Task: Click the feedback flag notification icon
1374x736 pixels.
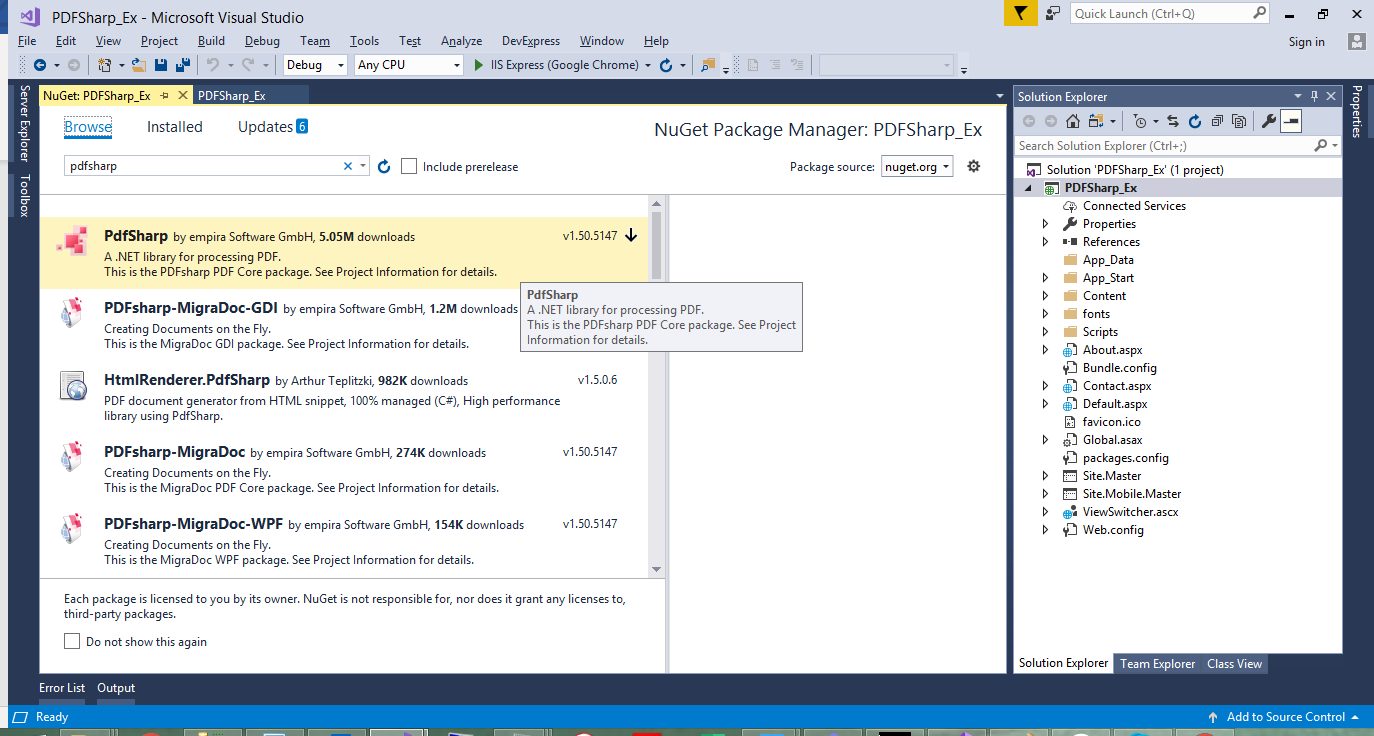Action: [1019, 13]
